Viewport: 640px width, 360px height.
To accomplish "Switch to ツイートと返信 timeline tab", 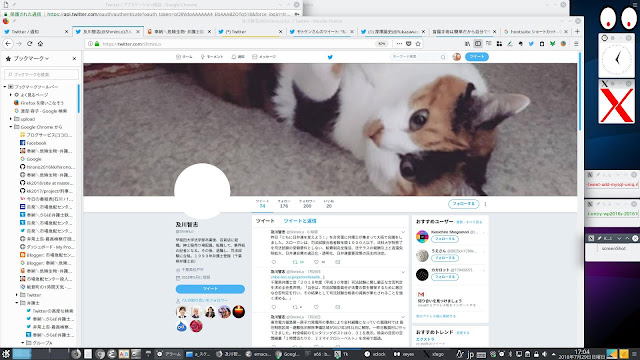I will pos(300,221).
